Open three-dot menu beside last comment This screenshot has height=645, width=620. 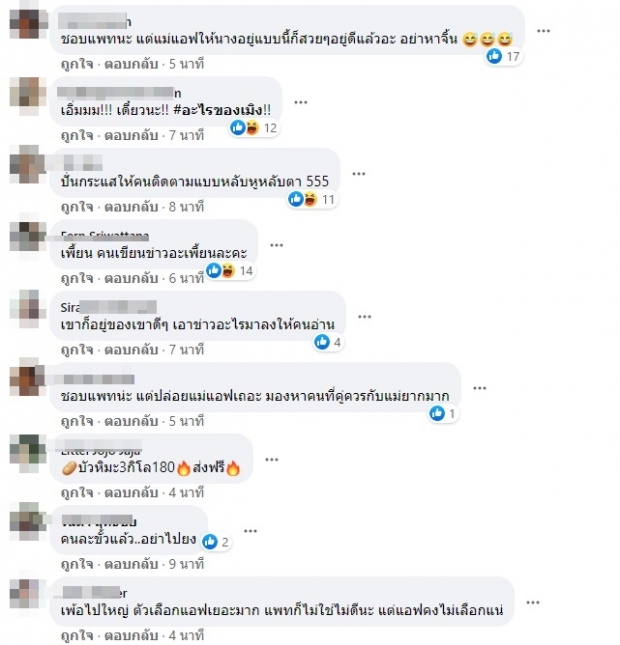(533, 603)
